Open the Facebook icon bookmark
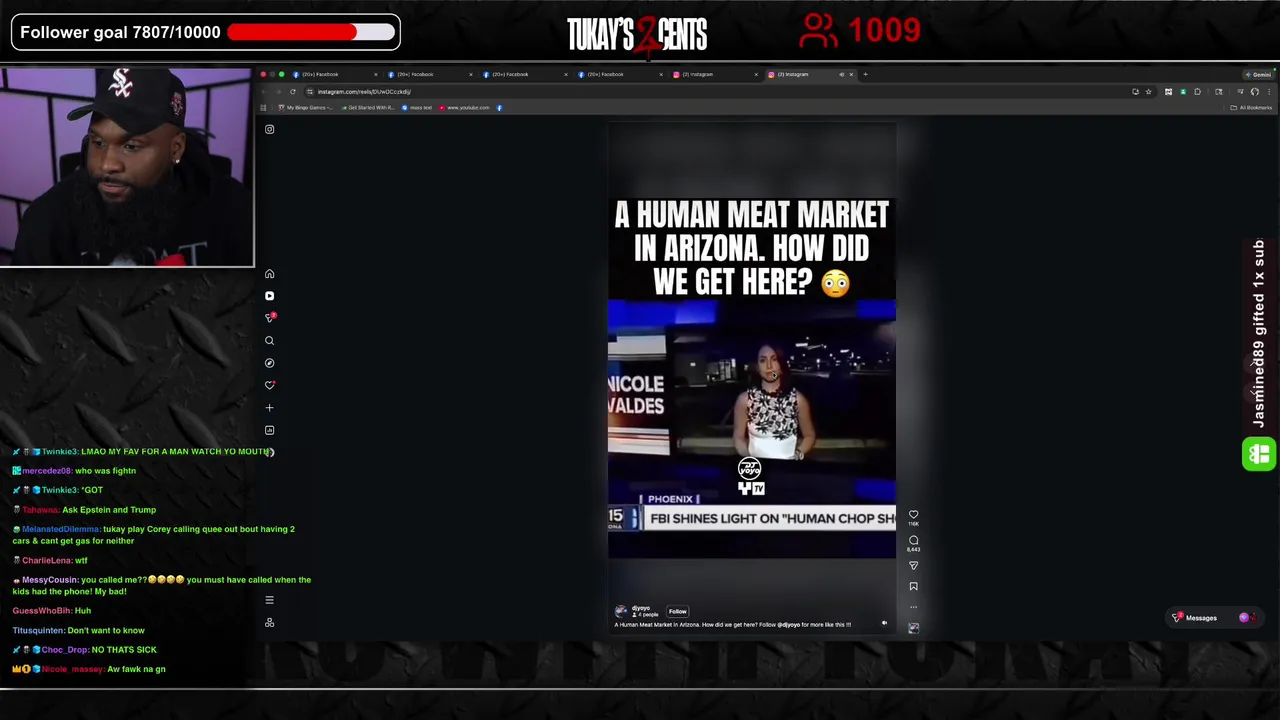Image resolution: width=1280 pixels, height=720 pixels. [500, 108]
